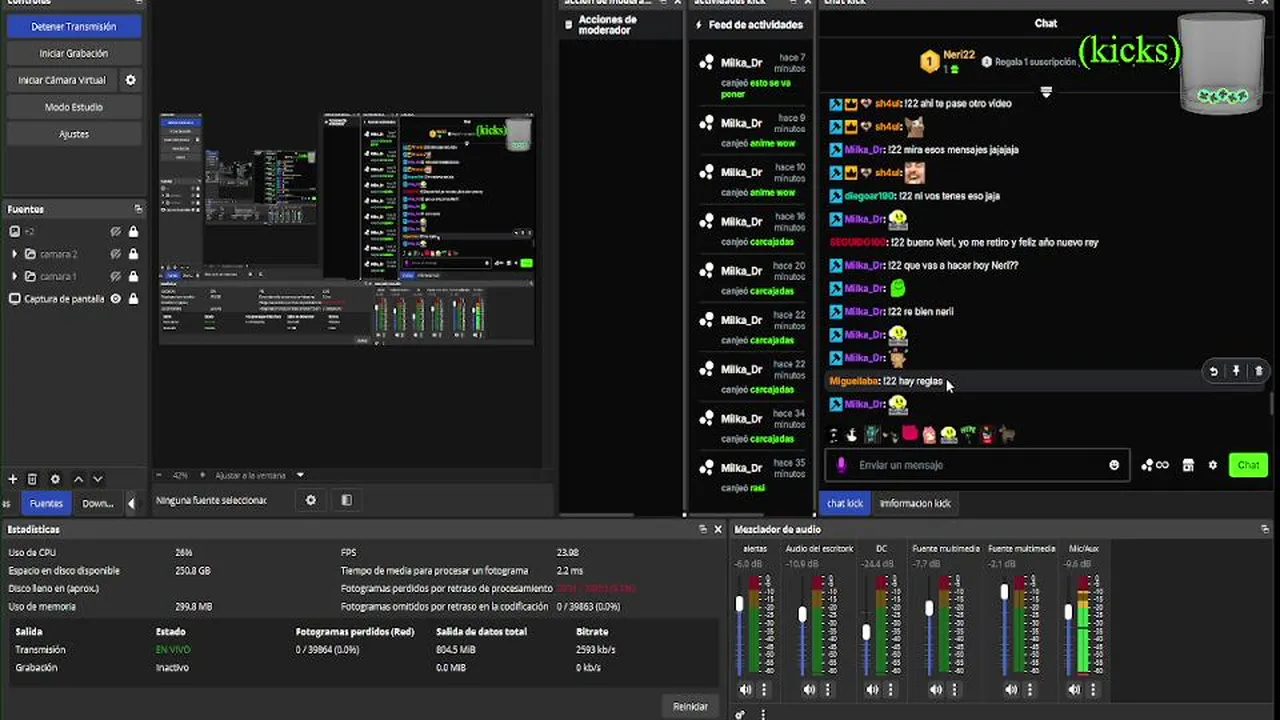The image size is (1280, 720).
Task: Delete the Miguellaba message
Action: pos(1258,371)
